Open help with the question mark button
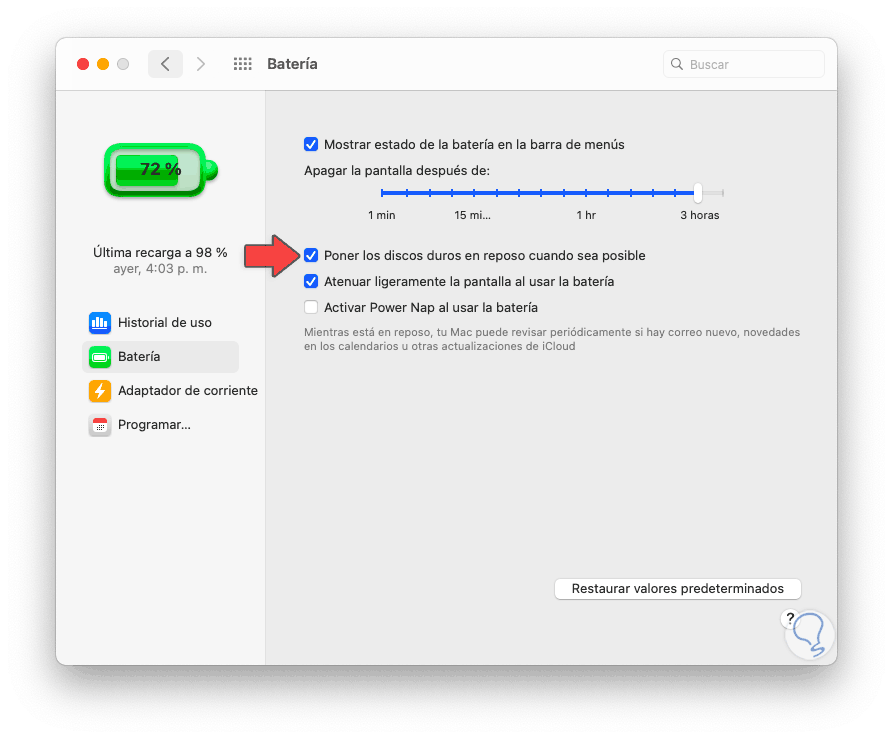Screen dimensions: 893x739 [x=790, y=618]
